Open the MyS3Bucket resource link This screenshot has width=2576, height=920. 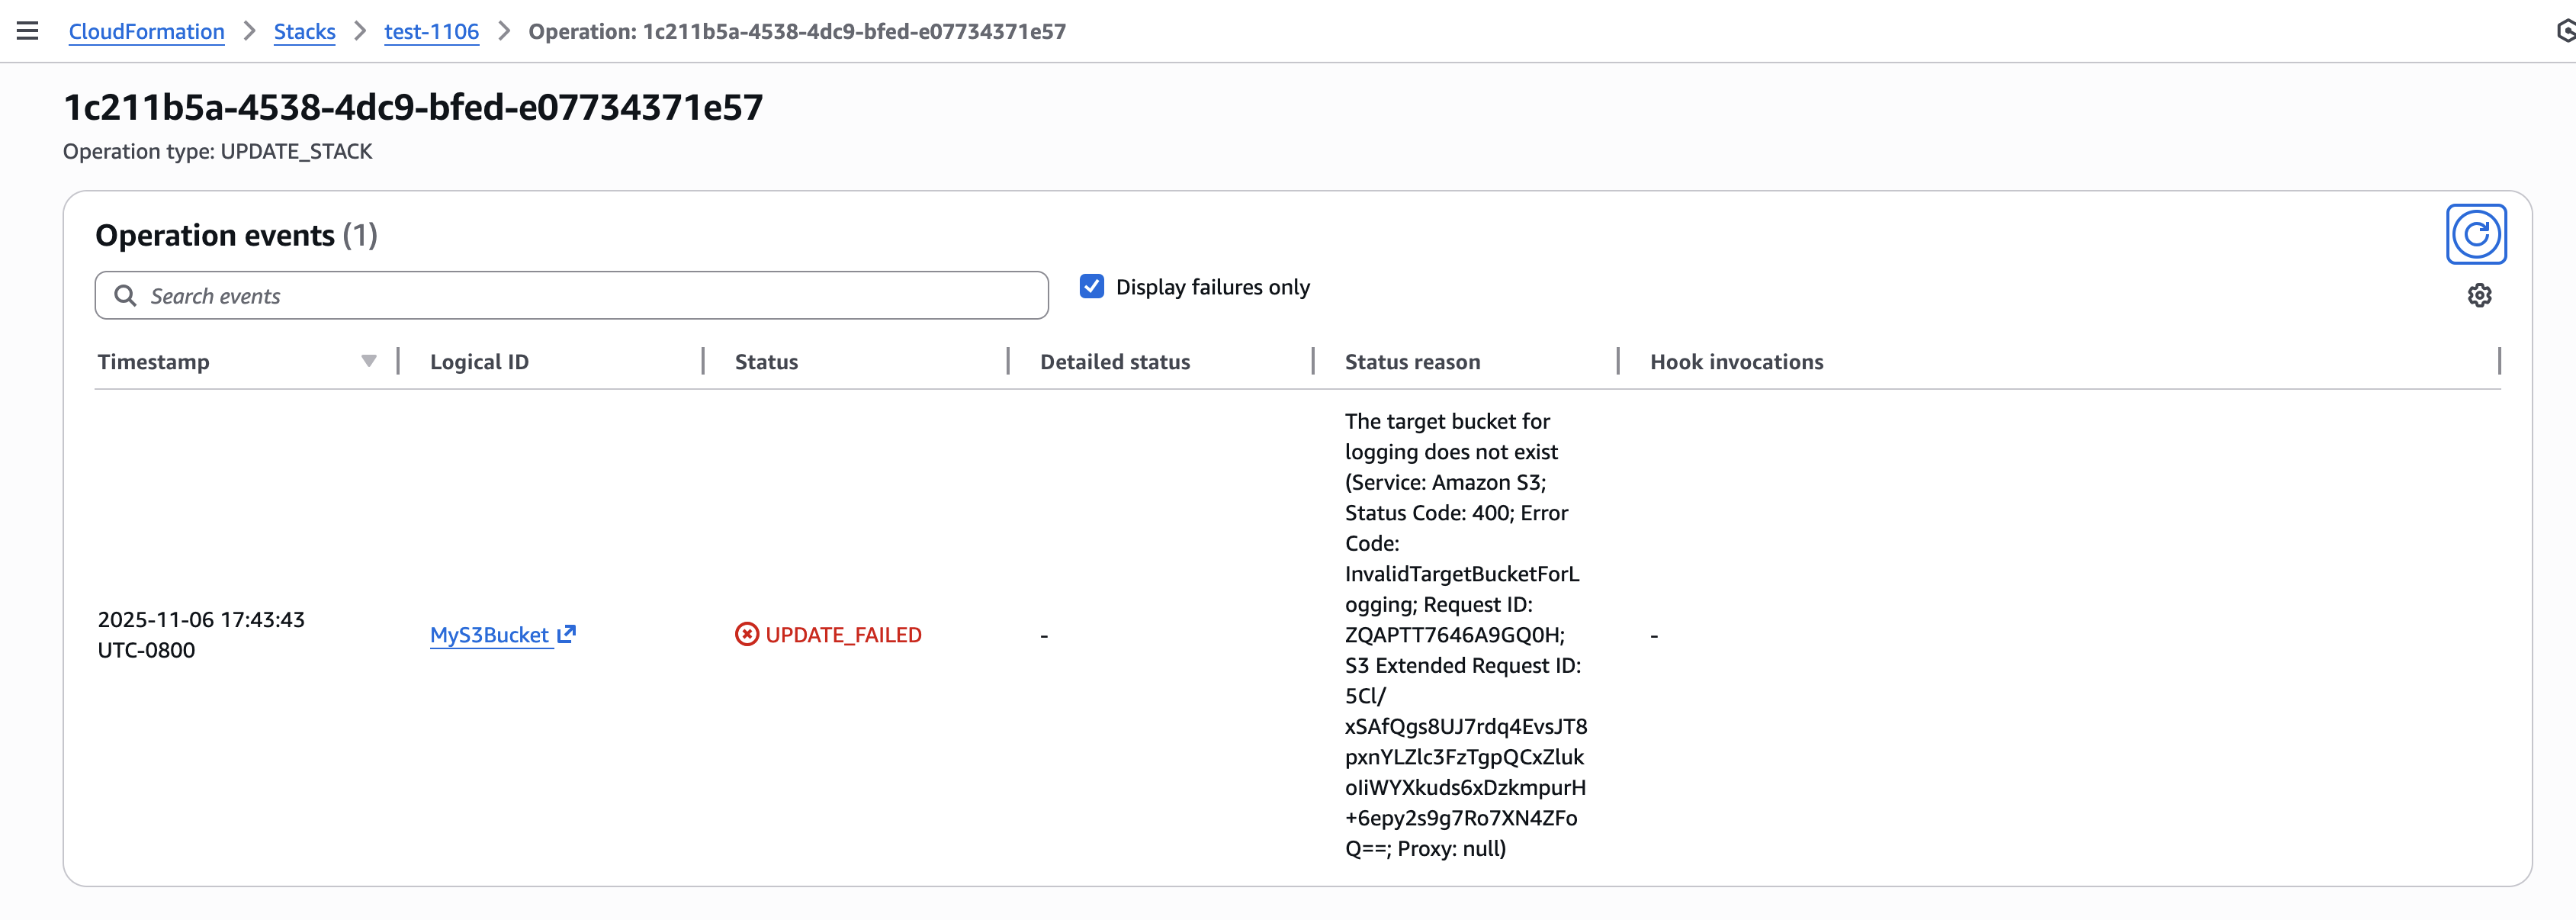tap(489, 635)
